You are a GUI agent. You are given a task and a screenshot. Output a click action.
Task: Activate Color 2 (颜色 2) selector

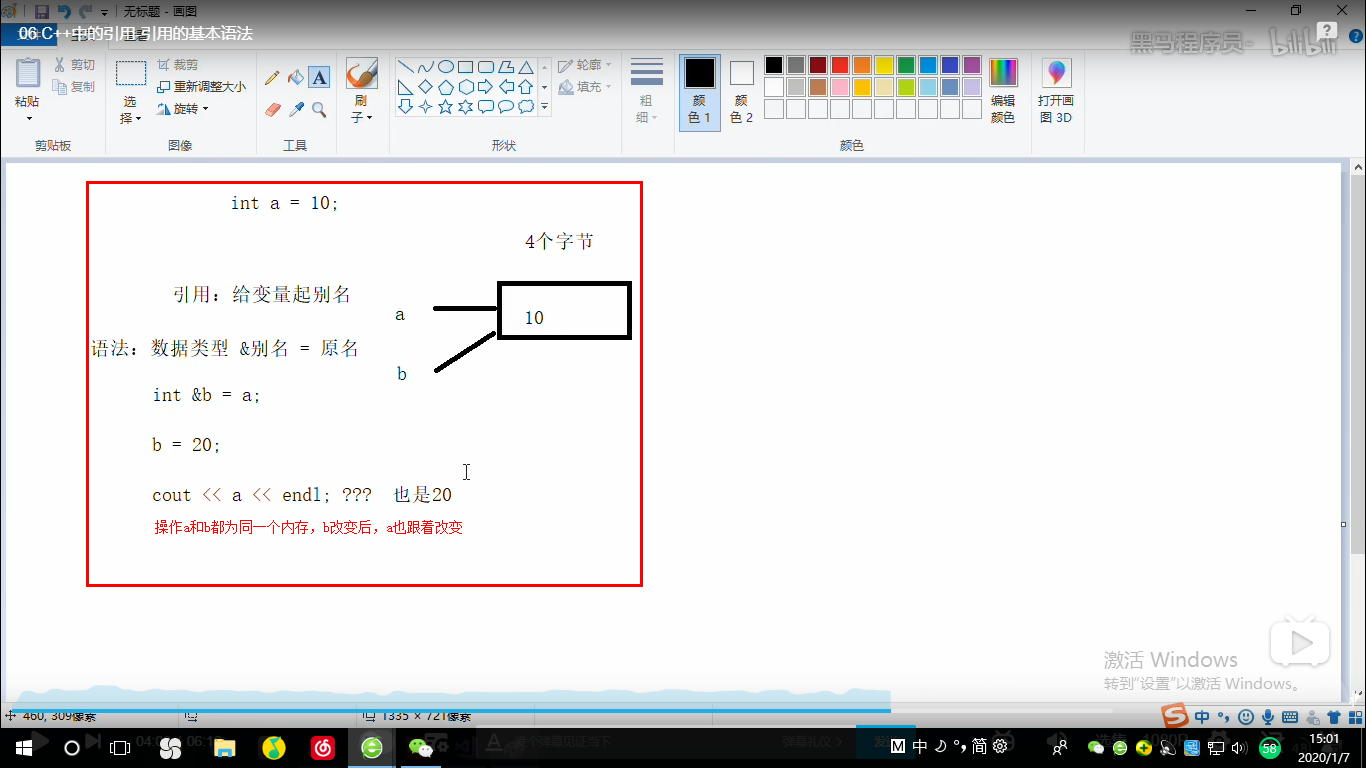[x=741, y=91]
